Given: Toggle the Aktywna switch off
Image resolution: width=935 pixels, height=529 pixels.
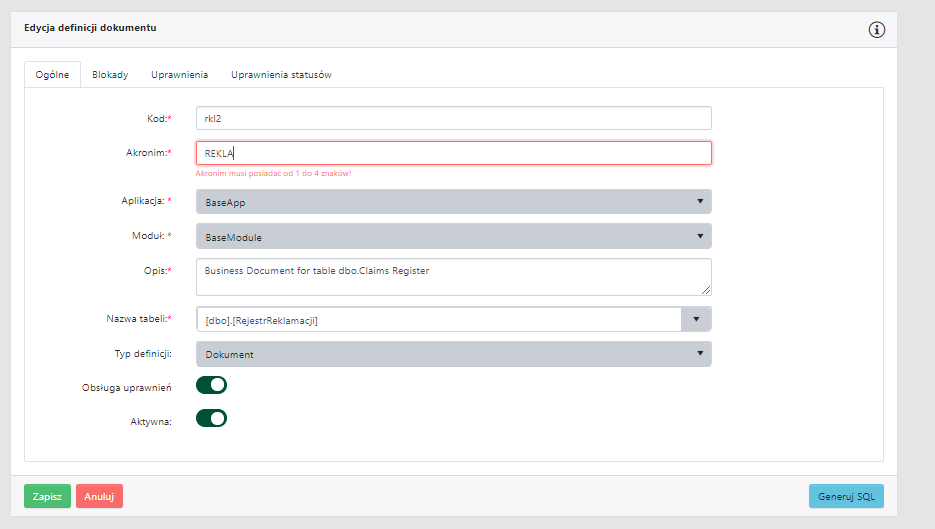Looking at the screenshot, I should click(211, 418).
